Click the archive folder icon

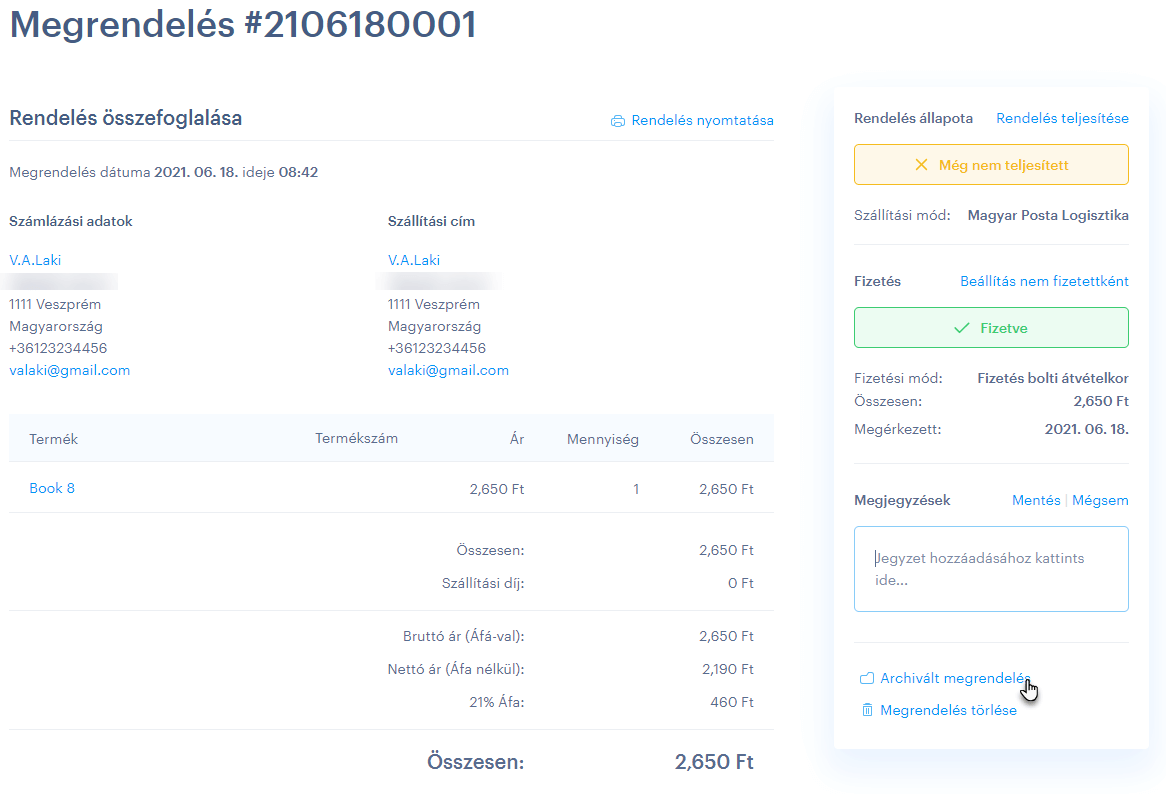click(866, 678)
